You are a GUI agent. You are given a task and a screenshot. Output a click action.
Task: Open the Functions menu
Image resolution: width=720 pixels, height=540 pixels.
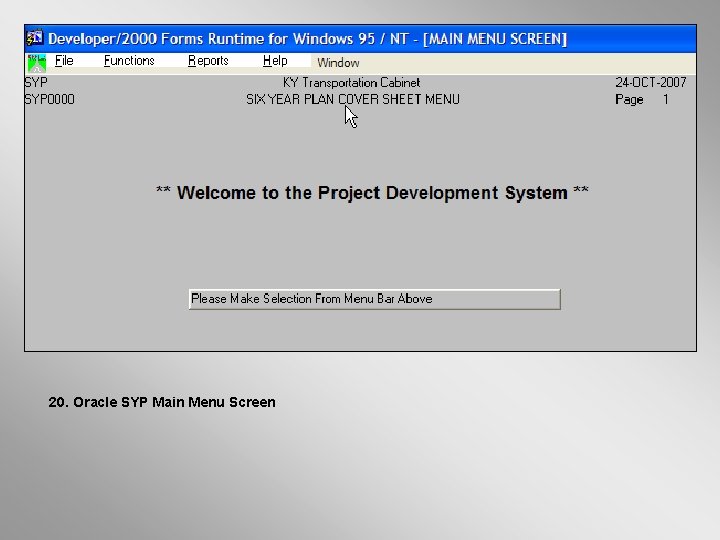point(129,61)
